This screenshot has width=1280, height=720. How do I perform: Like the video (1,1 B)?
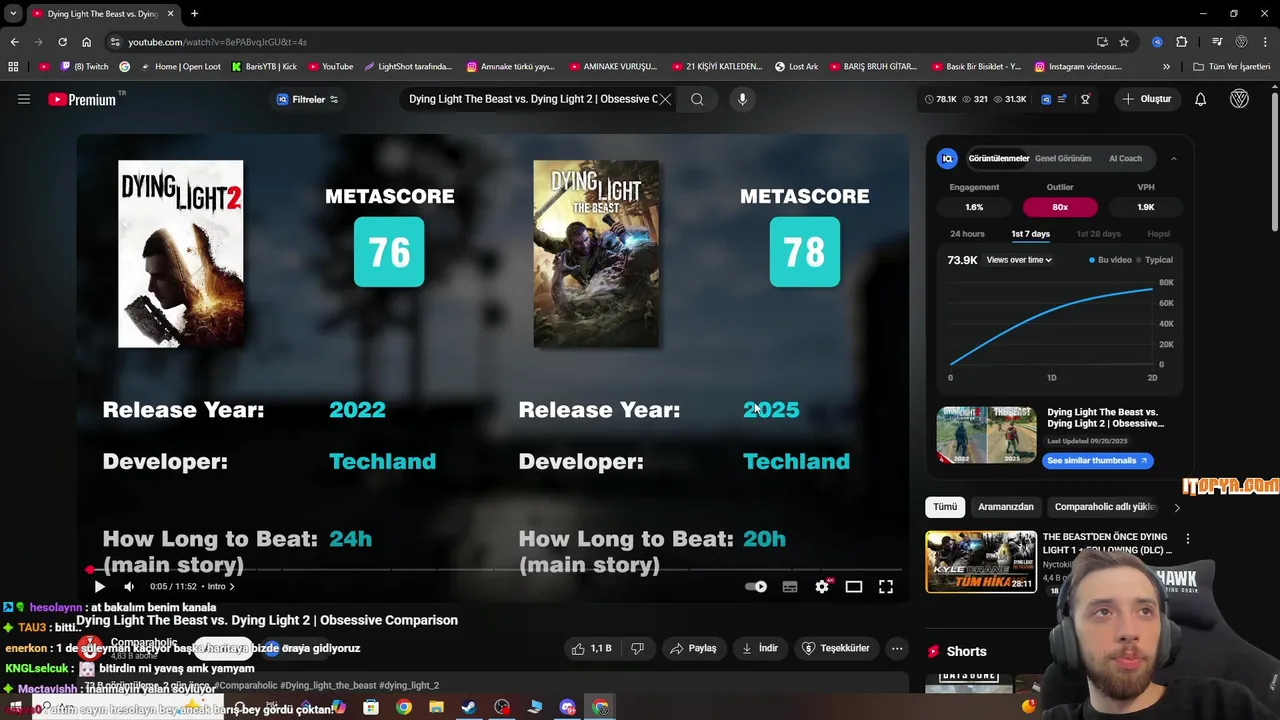point(591,648)
